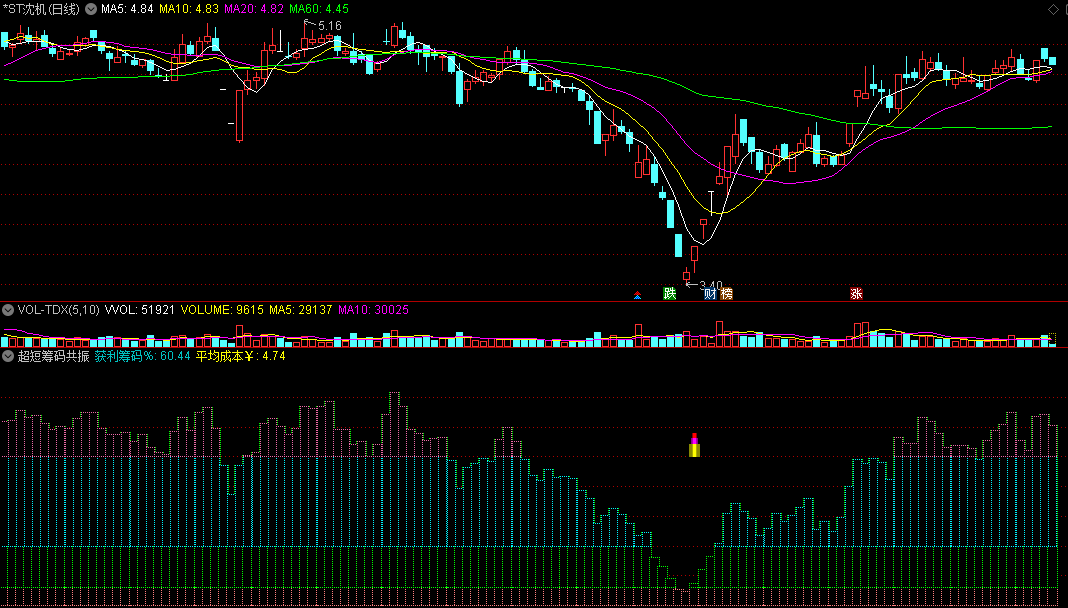
Task: Click the diamond icon at chart corner
Action: (x=1053, y=9)
